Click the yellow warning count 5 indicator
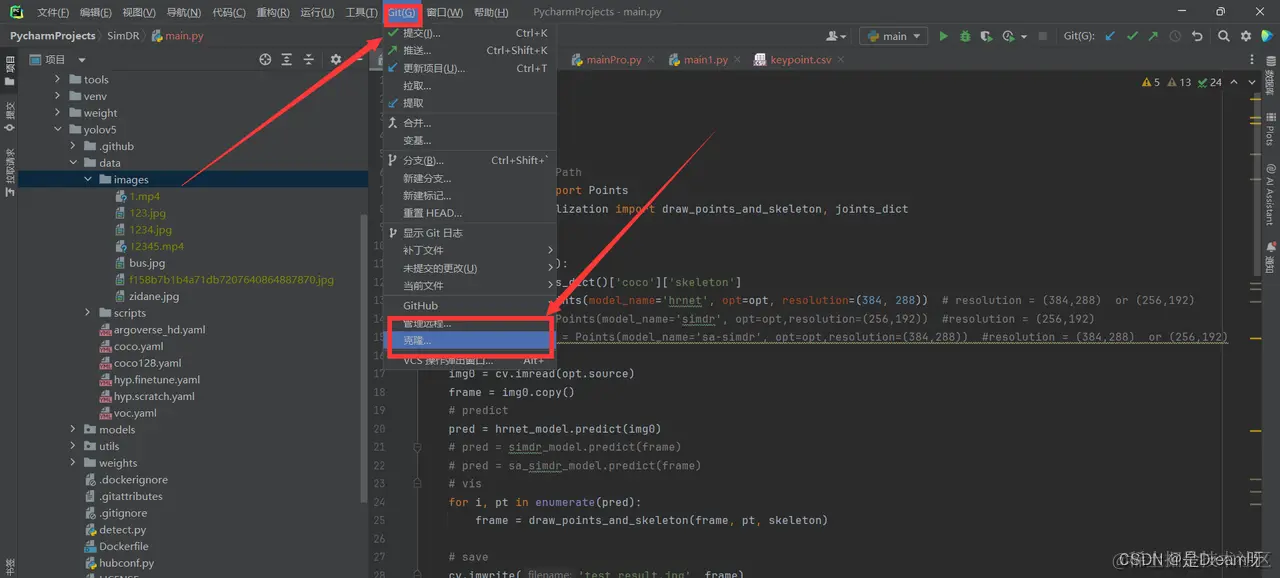This screenshot has height=578, width=1280. coord(1151,83)
